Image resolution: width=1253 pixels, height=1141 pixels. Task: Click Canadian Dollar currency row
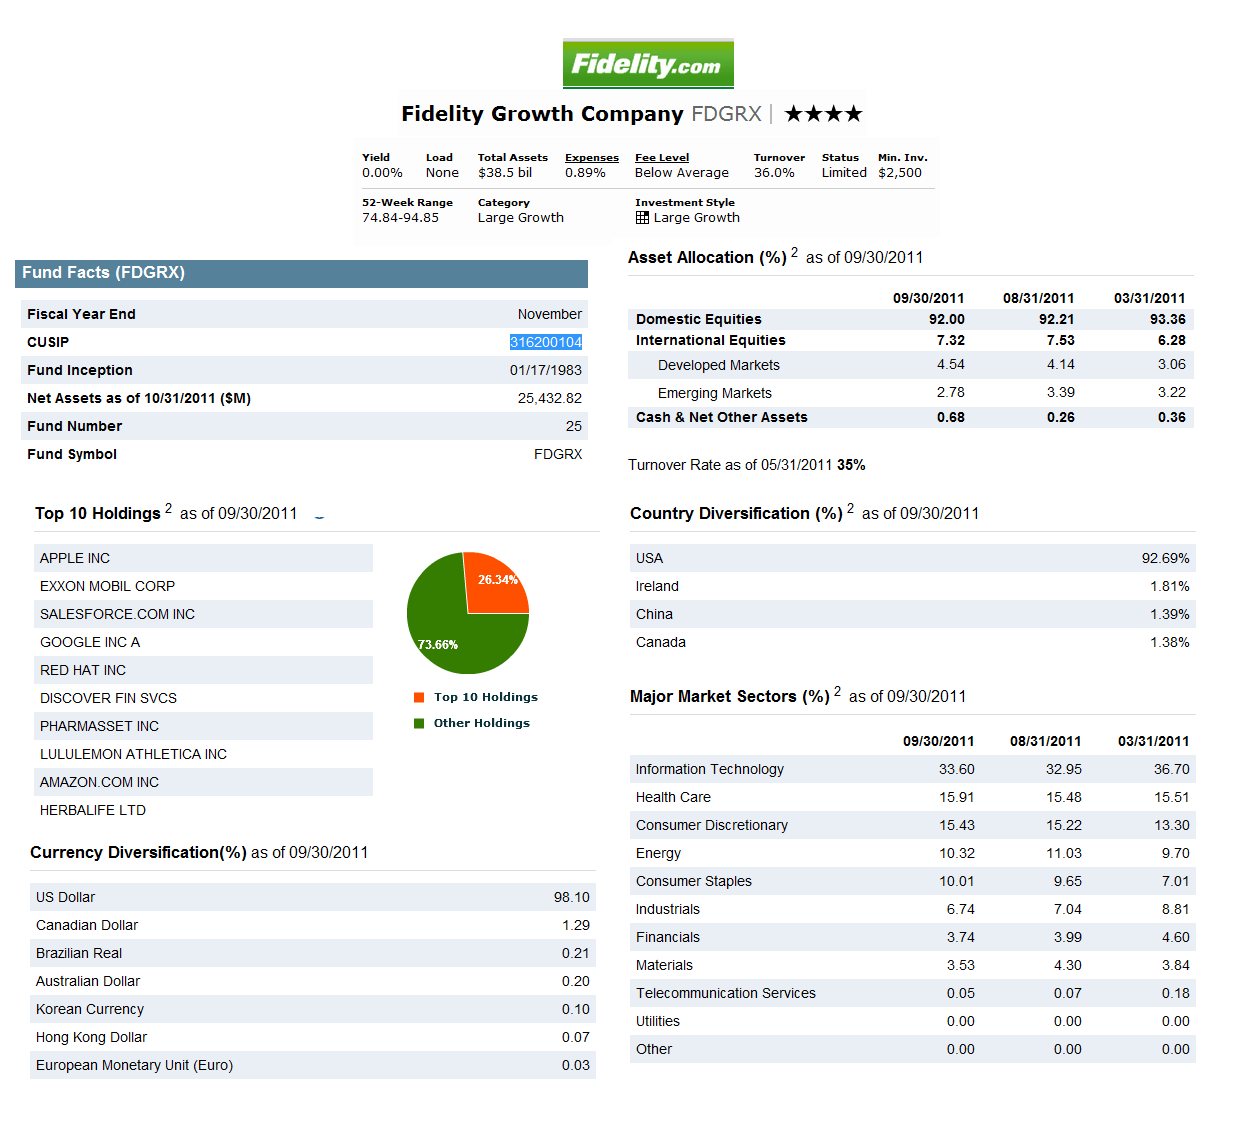[x=313, y=925]
